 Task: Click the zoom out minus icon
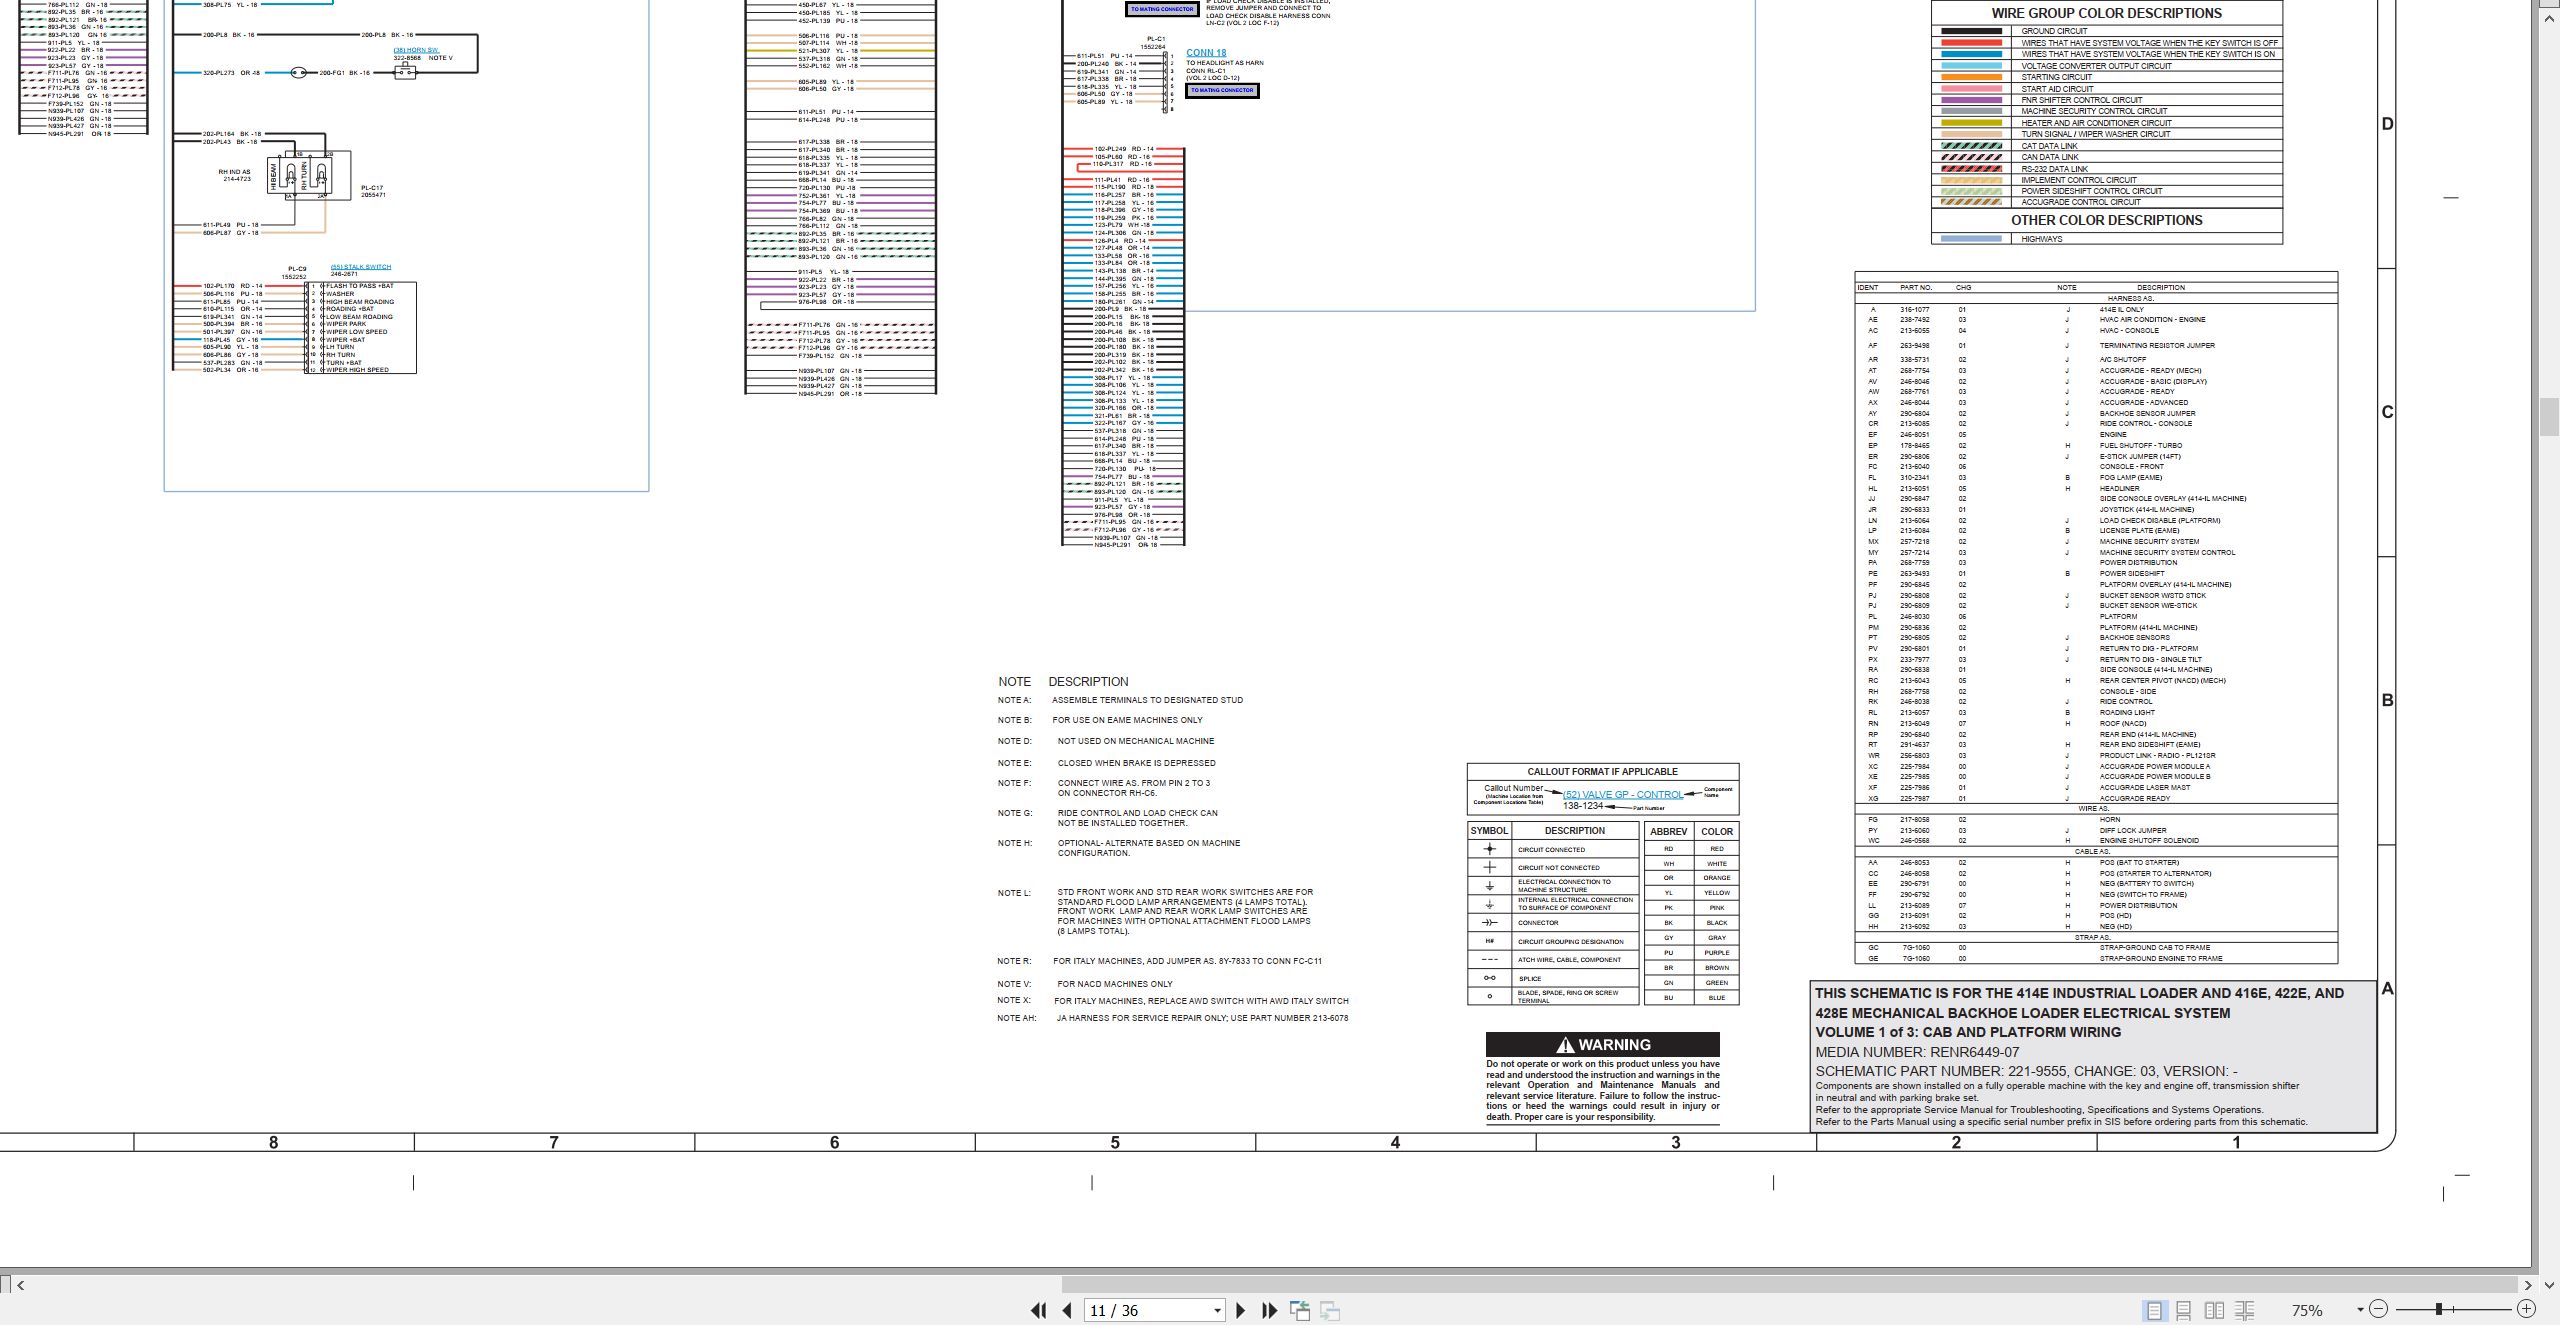[2378, 1309]
